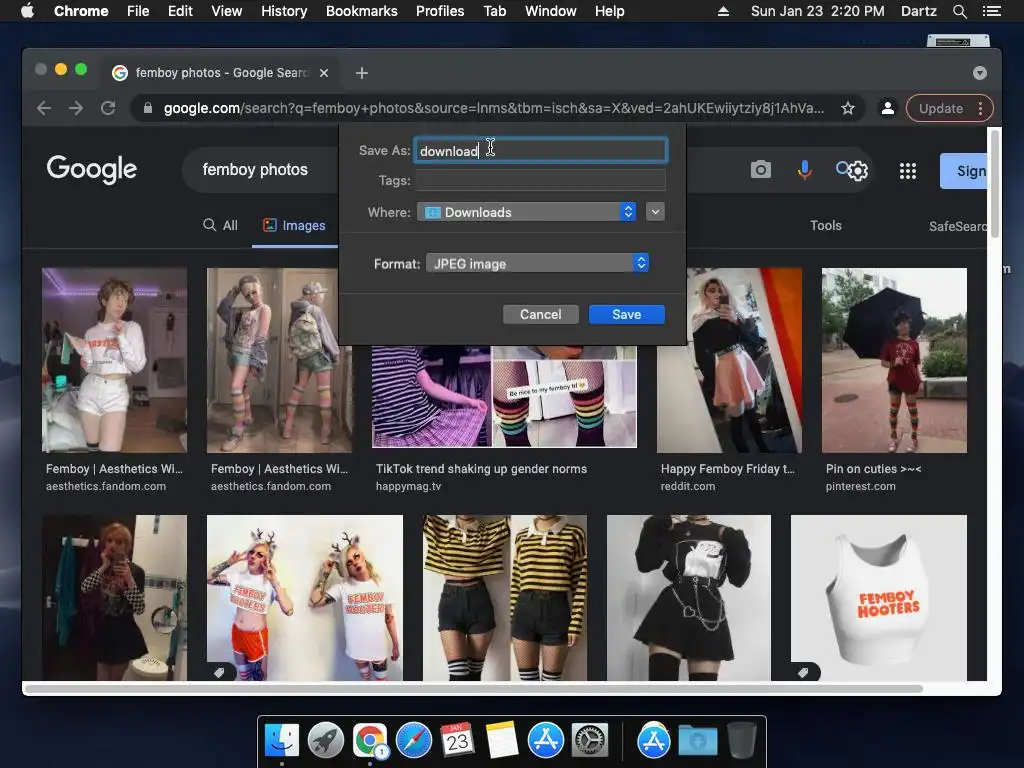The height and width of the screenshot is (768, 1024).
Task: Open the SafeSearch setting
Action: pos(957,226)
